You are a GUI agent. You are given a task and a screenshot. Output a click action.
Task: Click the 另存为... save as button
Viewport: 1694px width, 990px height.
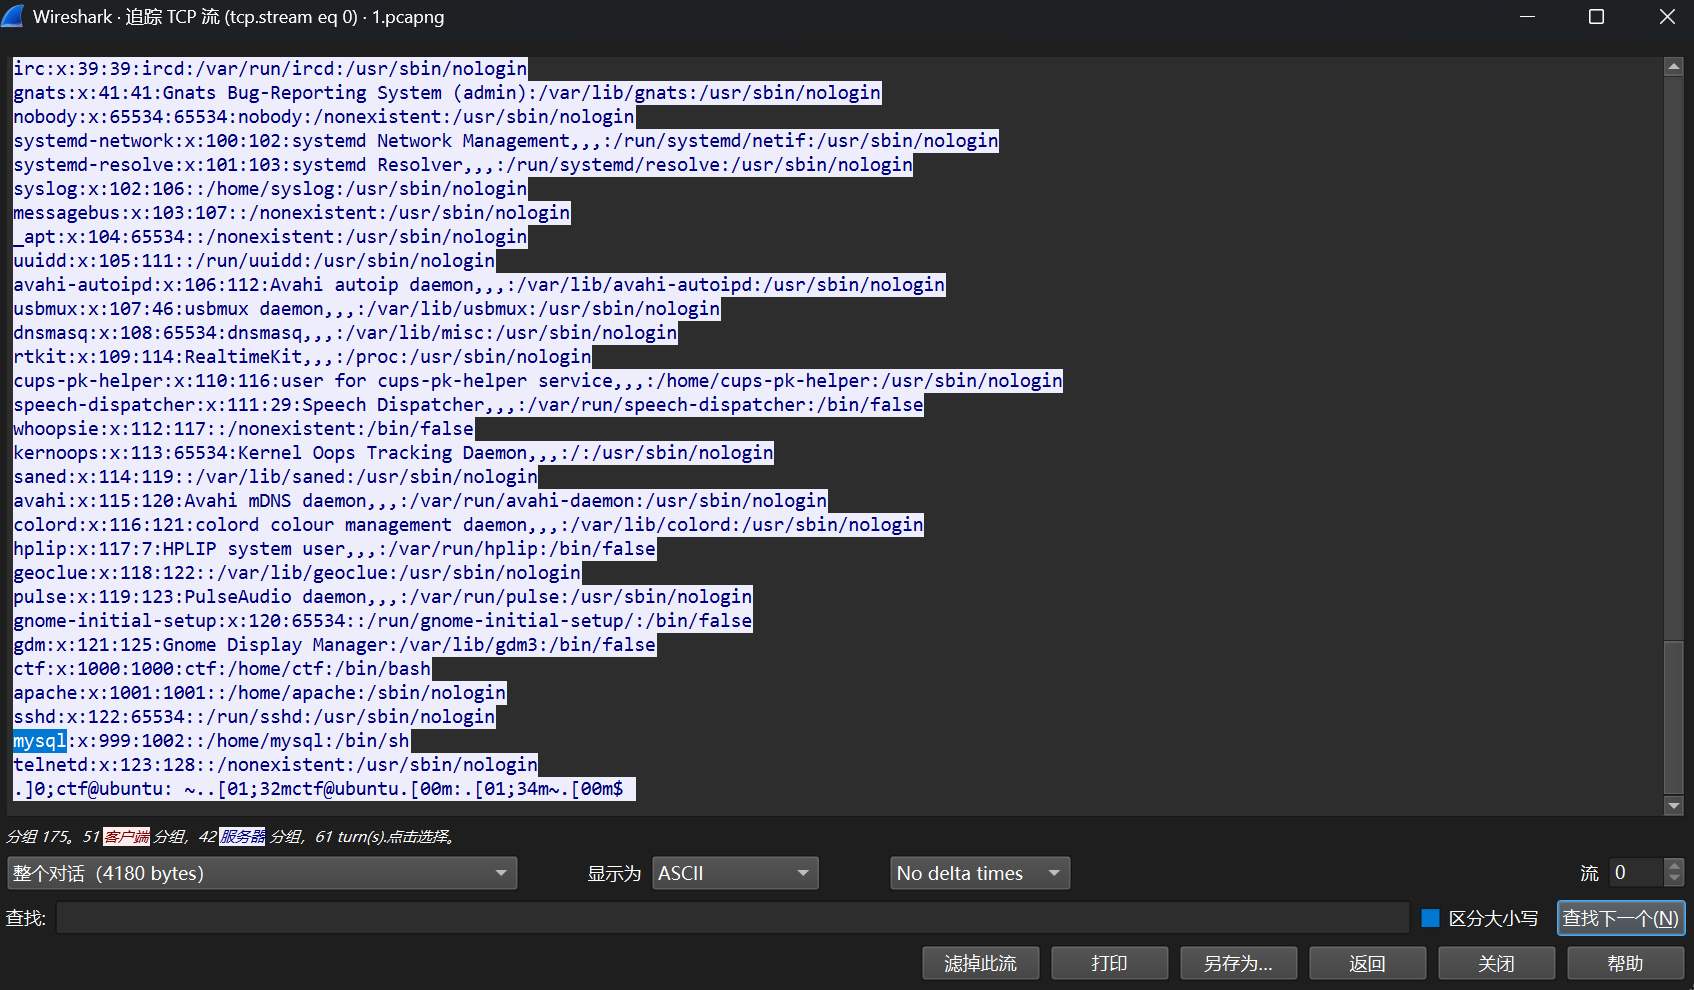click(x=1239, y=963)
